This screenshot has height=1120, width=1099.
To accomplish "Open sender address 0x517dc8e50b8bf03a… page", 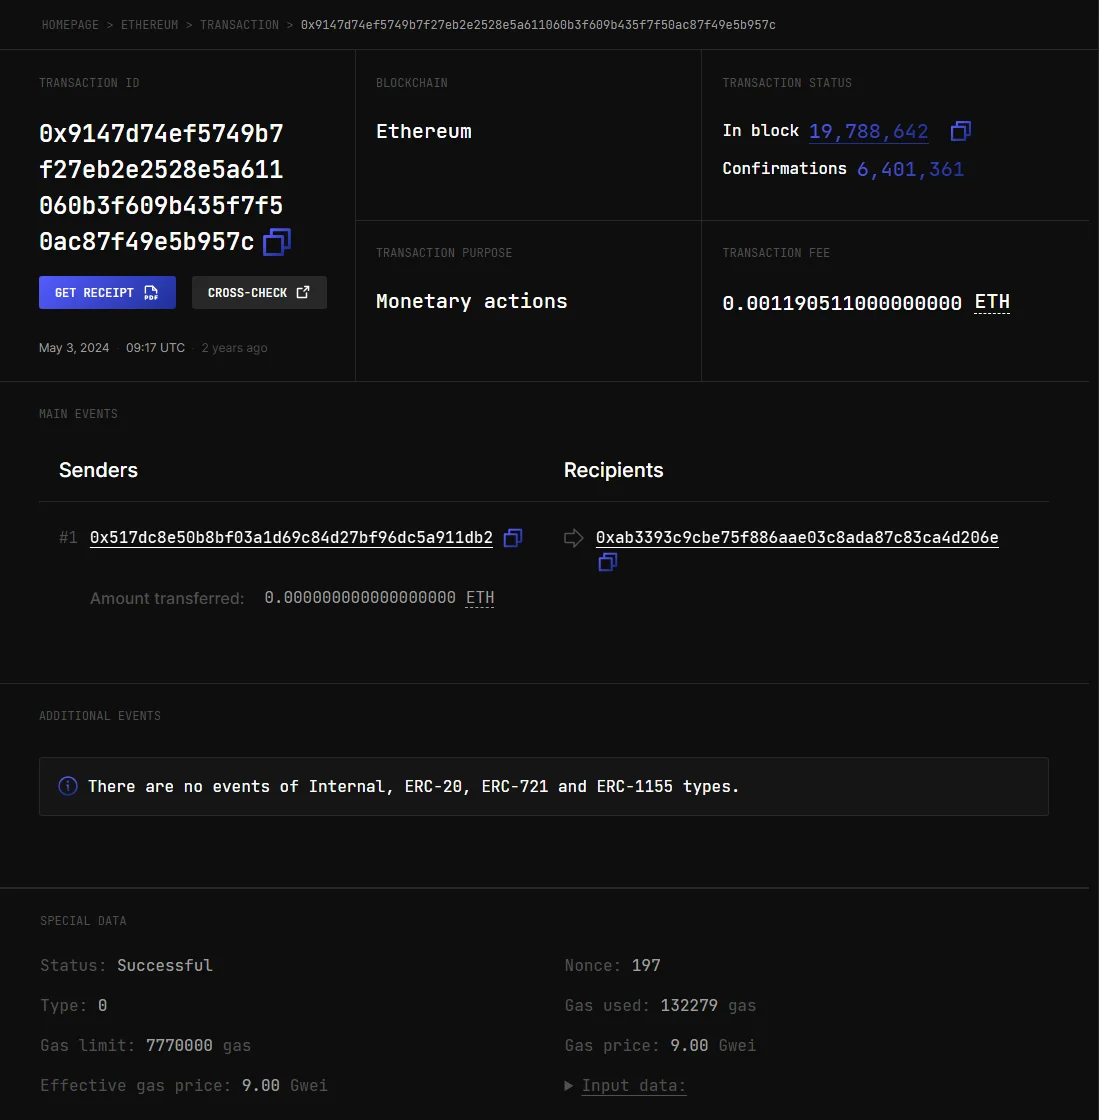I will (291, 538).
